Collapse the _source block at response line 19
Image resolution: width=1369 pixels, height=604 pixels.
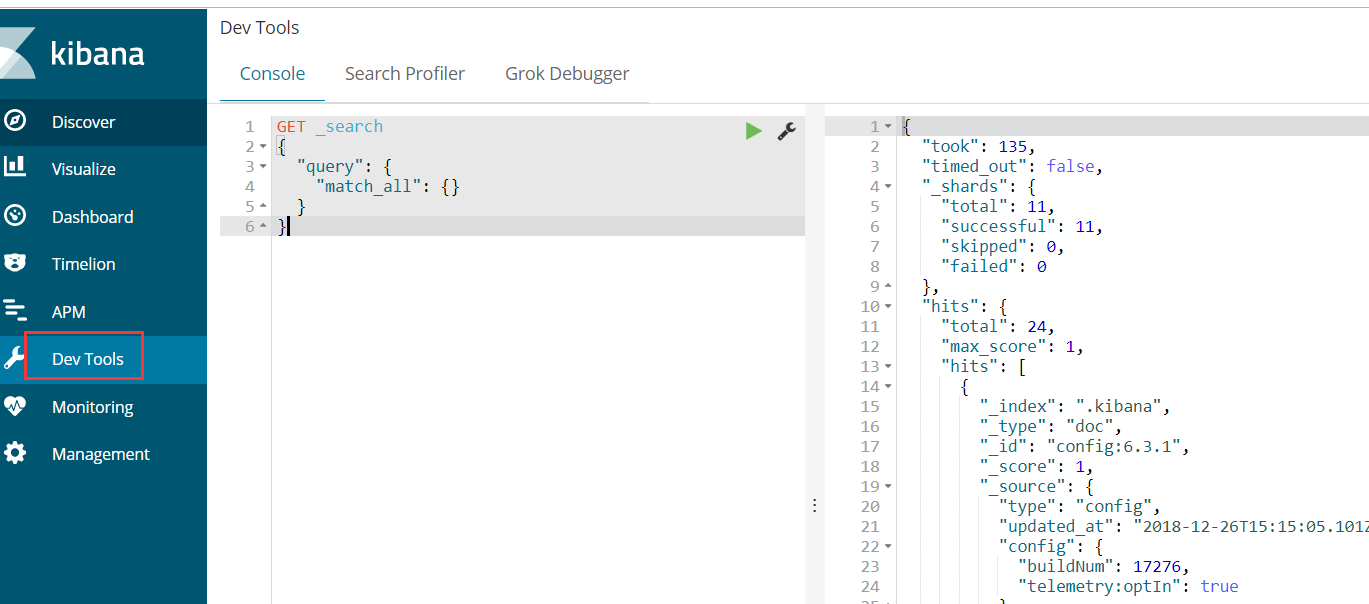888,487
